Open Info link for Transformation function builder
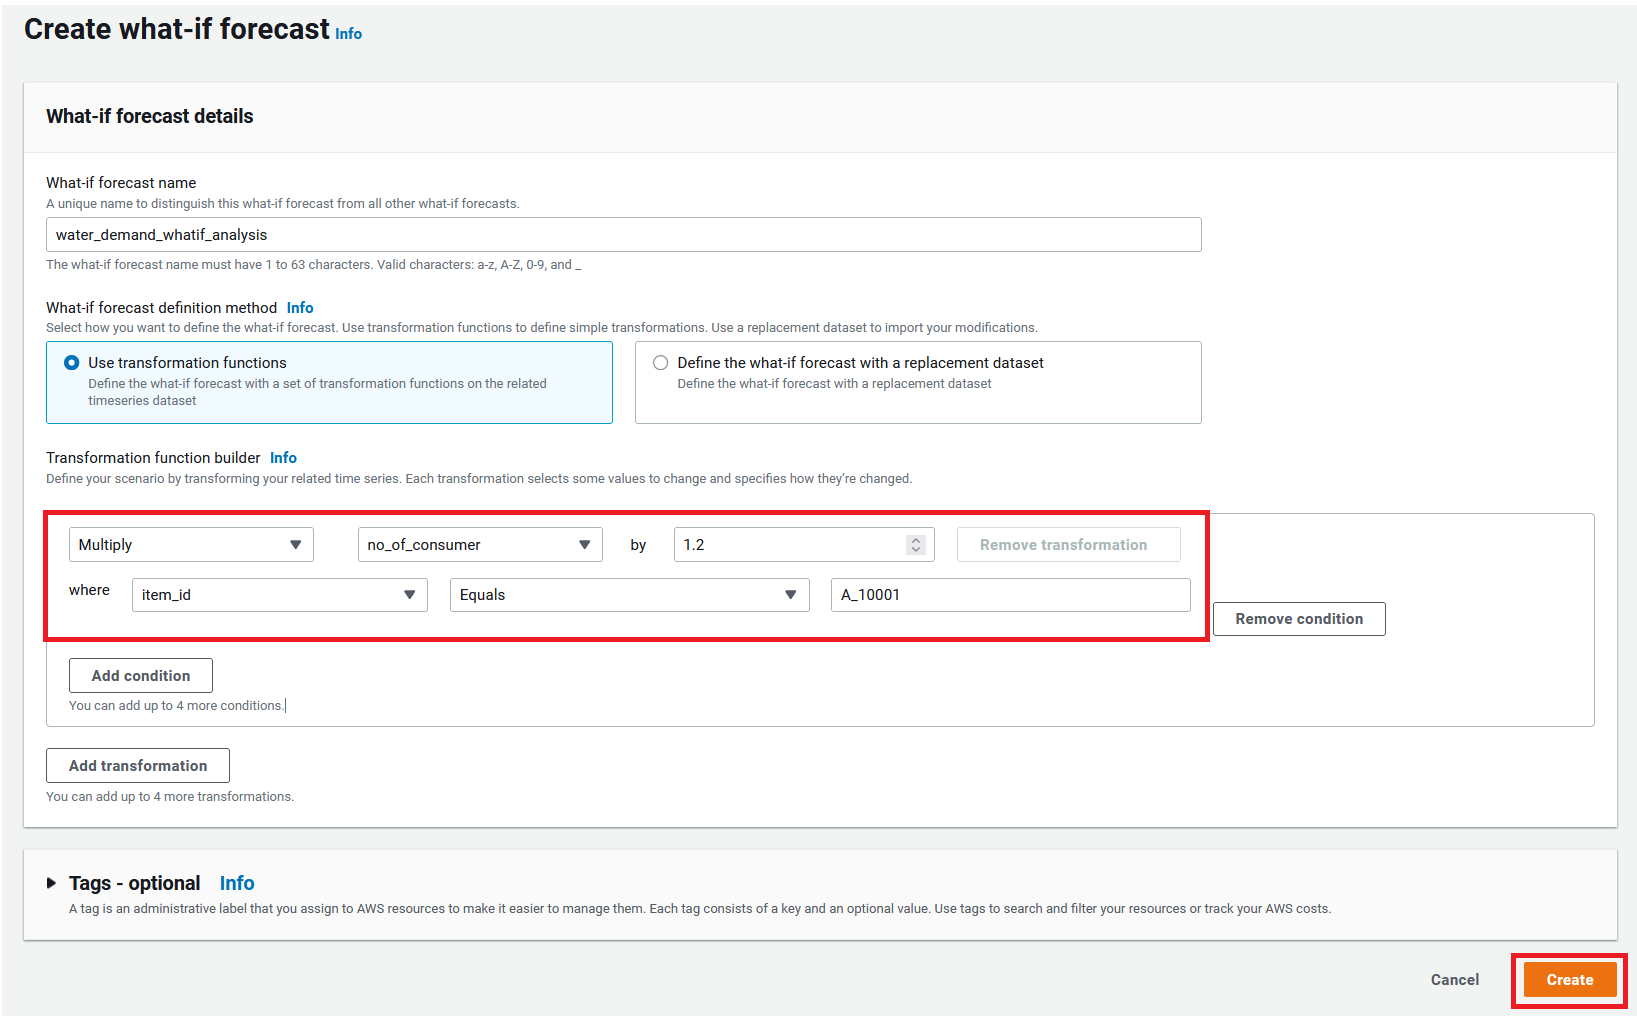The height and width of the screenshot is (1016, 1637). [x=283, y=458]
